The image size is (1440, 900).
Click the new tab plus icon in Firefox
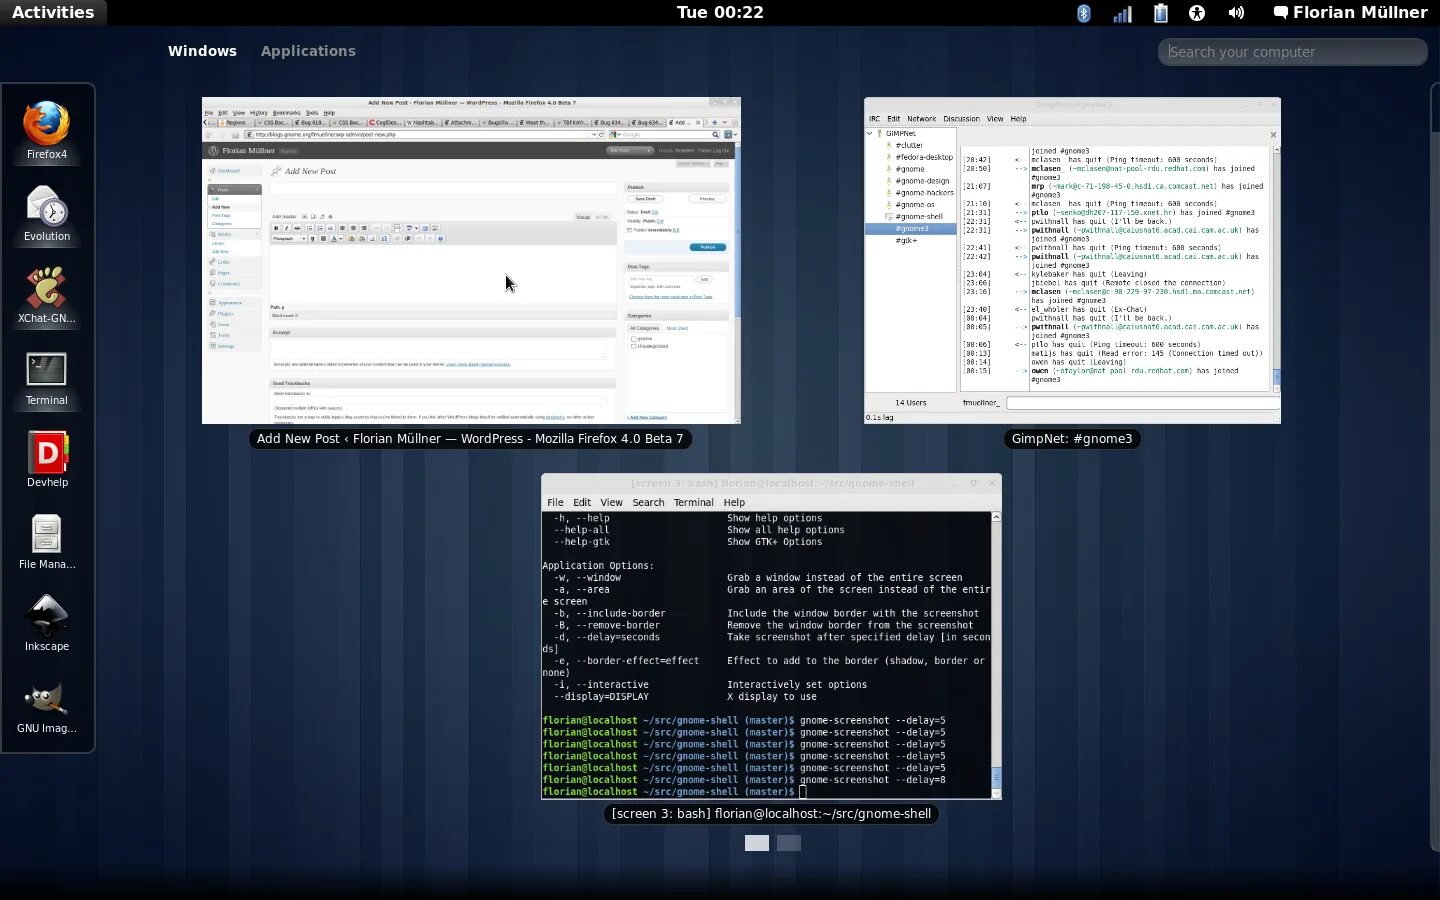[x=715, y=122]
